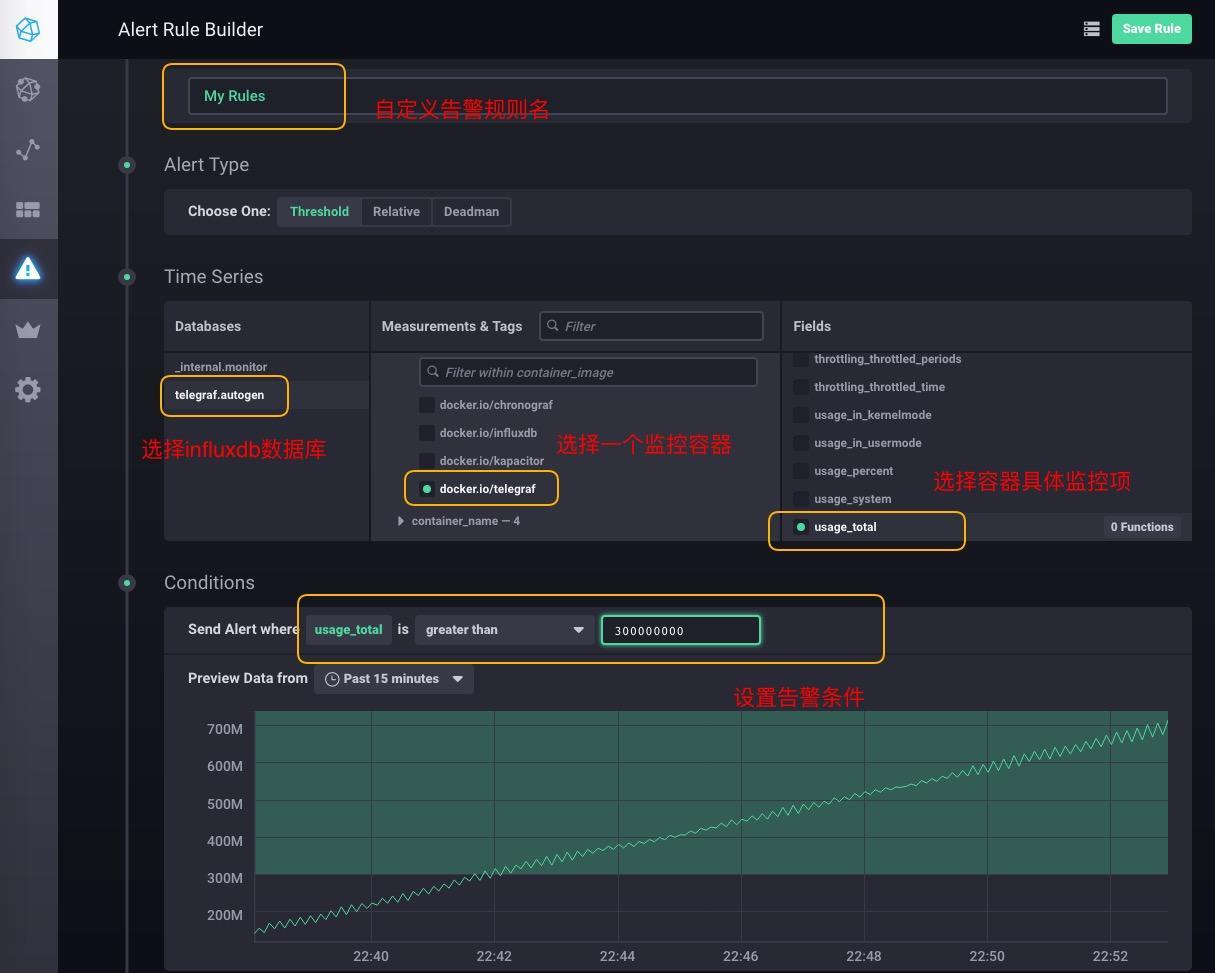The height and width of the screenshot is (973, 1215).
Task: Open the Chronograf logo home icon
Action: click(28, 29)
